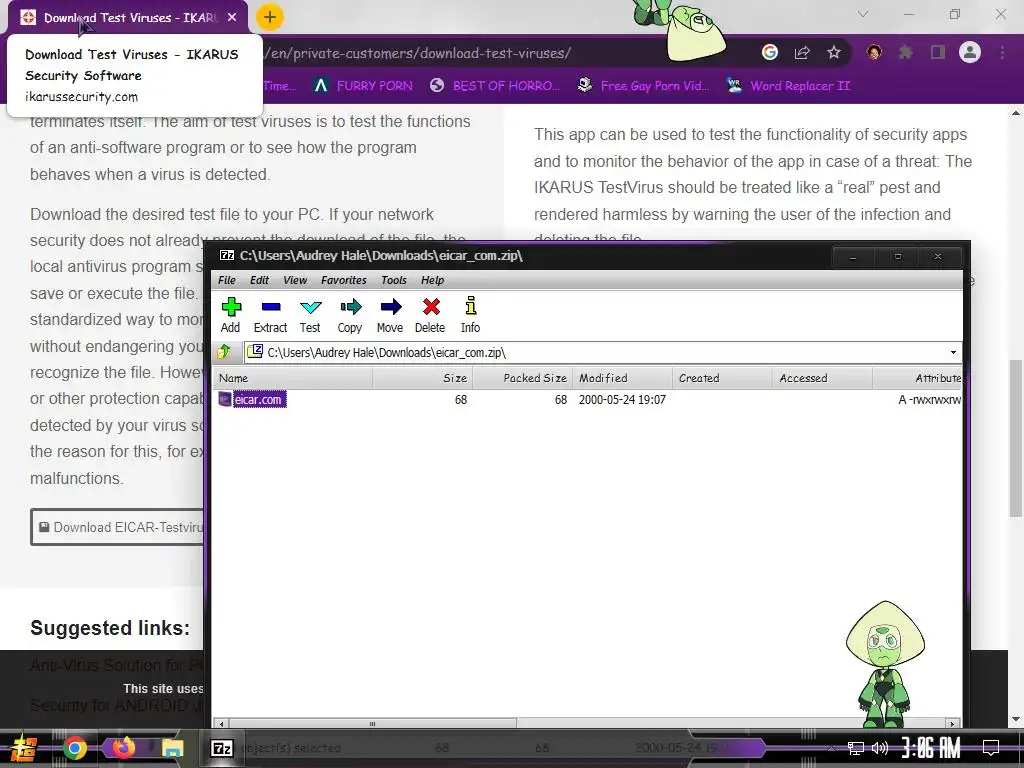Screen dimensions: 1024x768
Task: Open the Chrome tab search chevron
Action: pyautogui.click(x=863, y=14)
